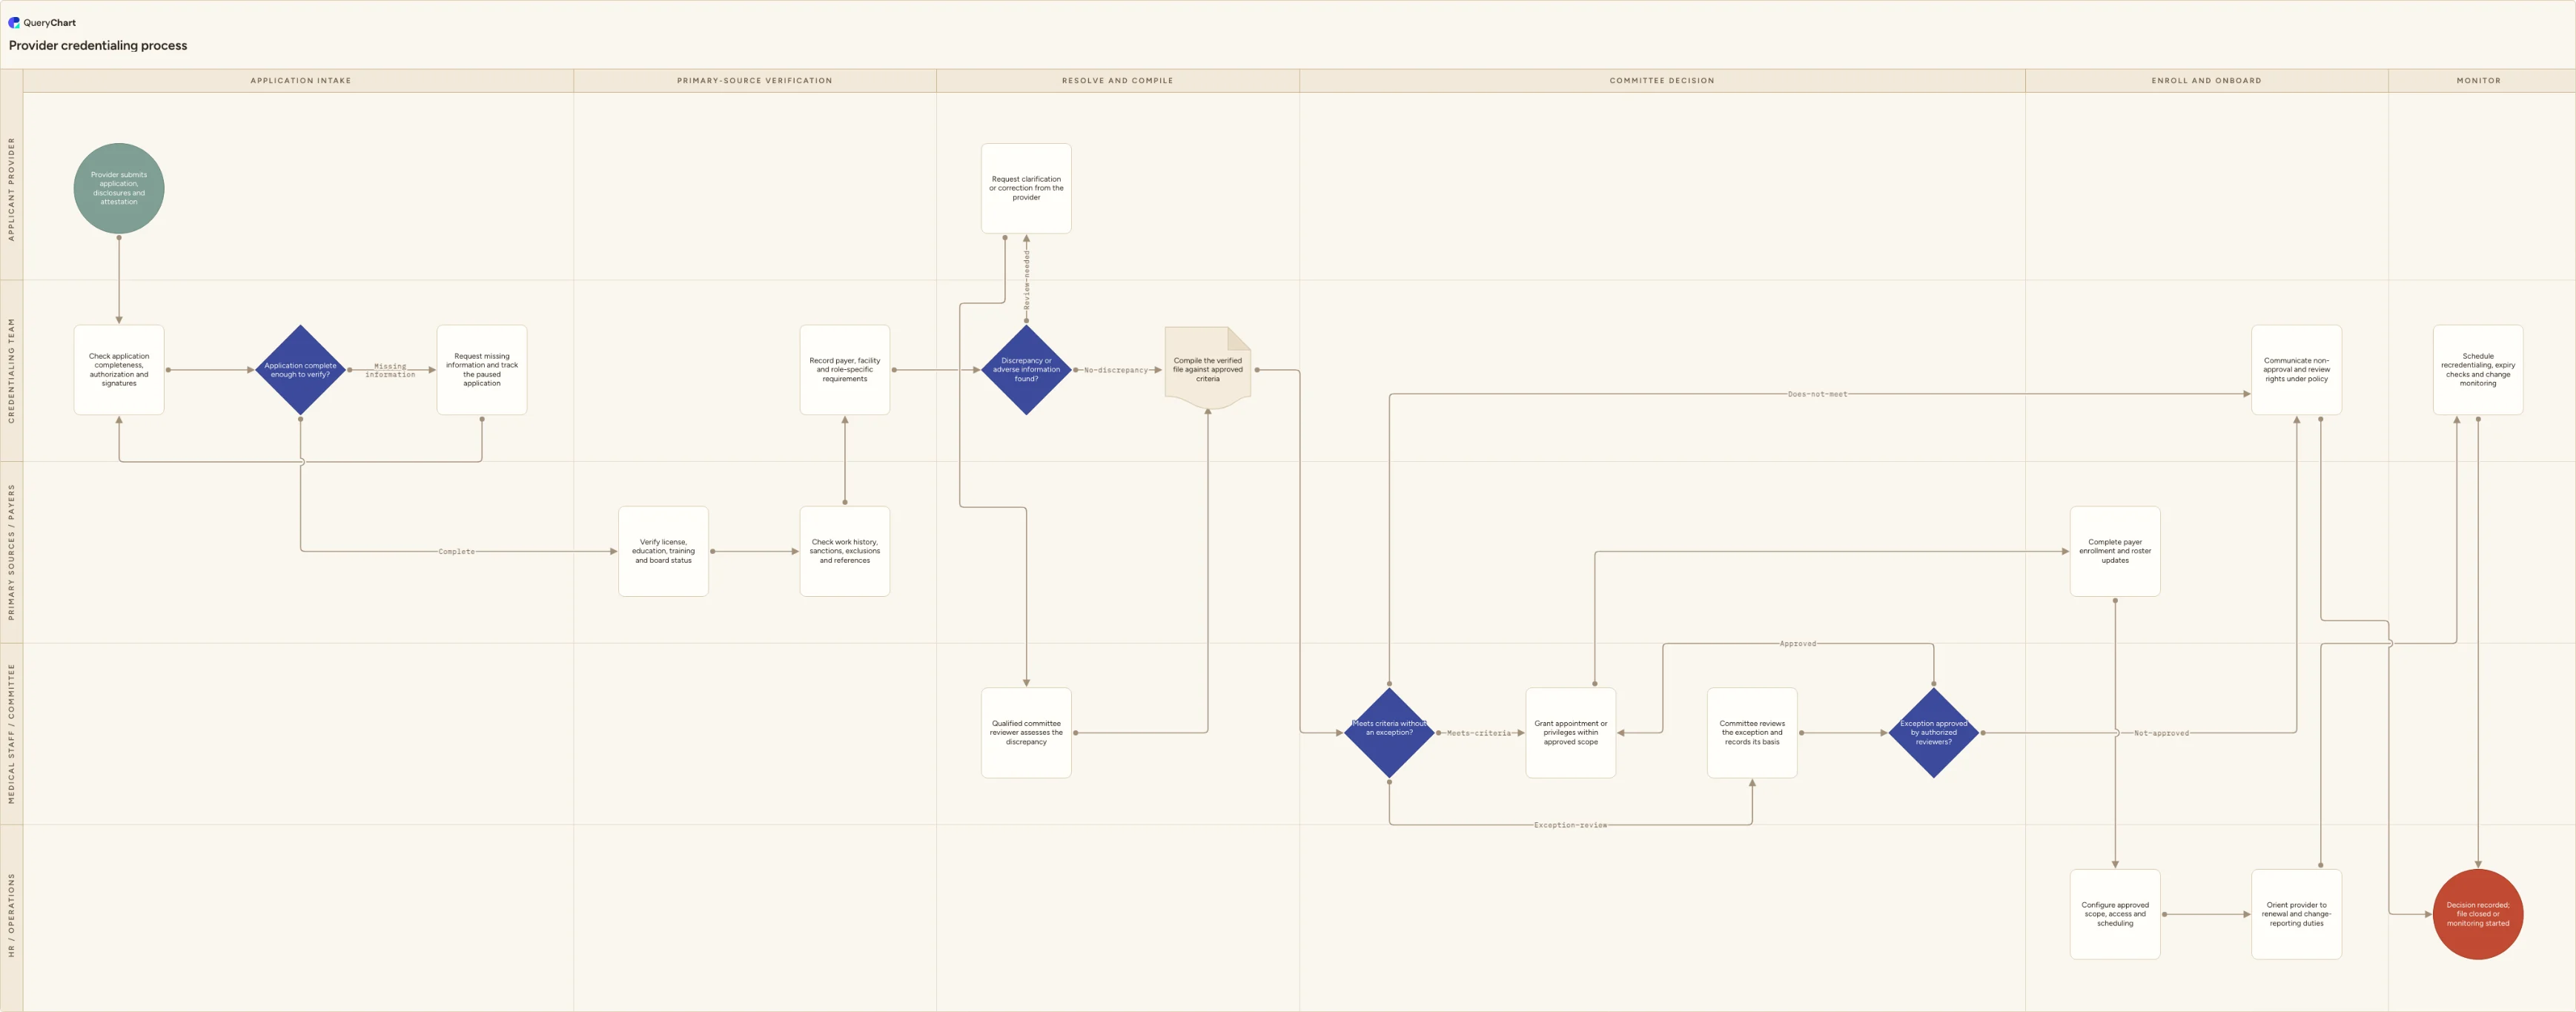
Task: Select 'Communicate non-approval and review rights' node
Action: coord(2297,370)
